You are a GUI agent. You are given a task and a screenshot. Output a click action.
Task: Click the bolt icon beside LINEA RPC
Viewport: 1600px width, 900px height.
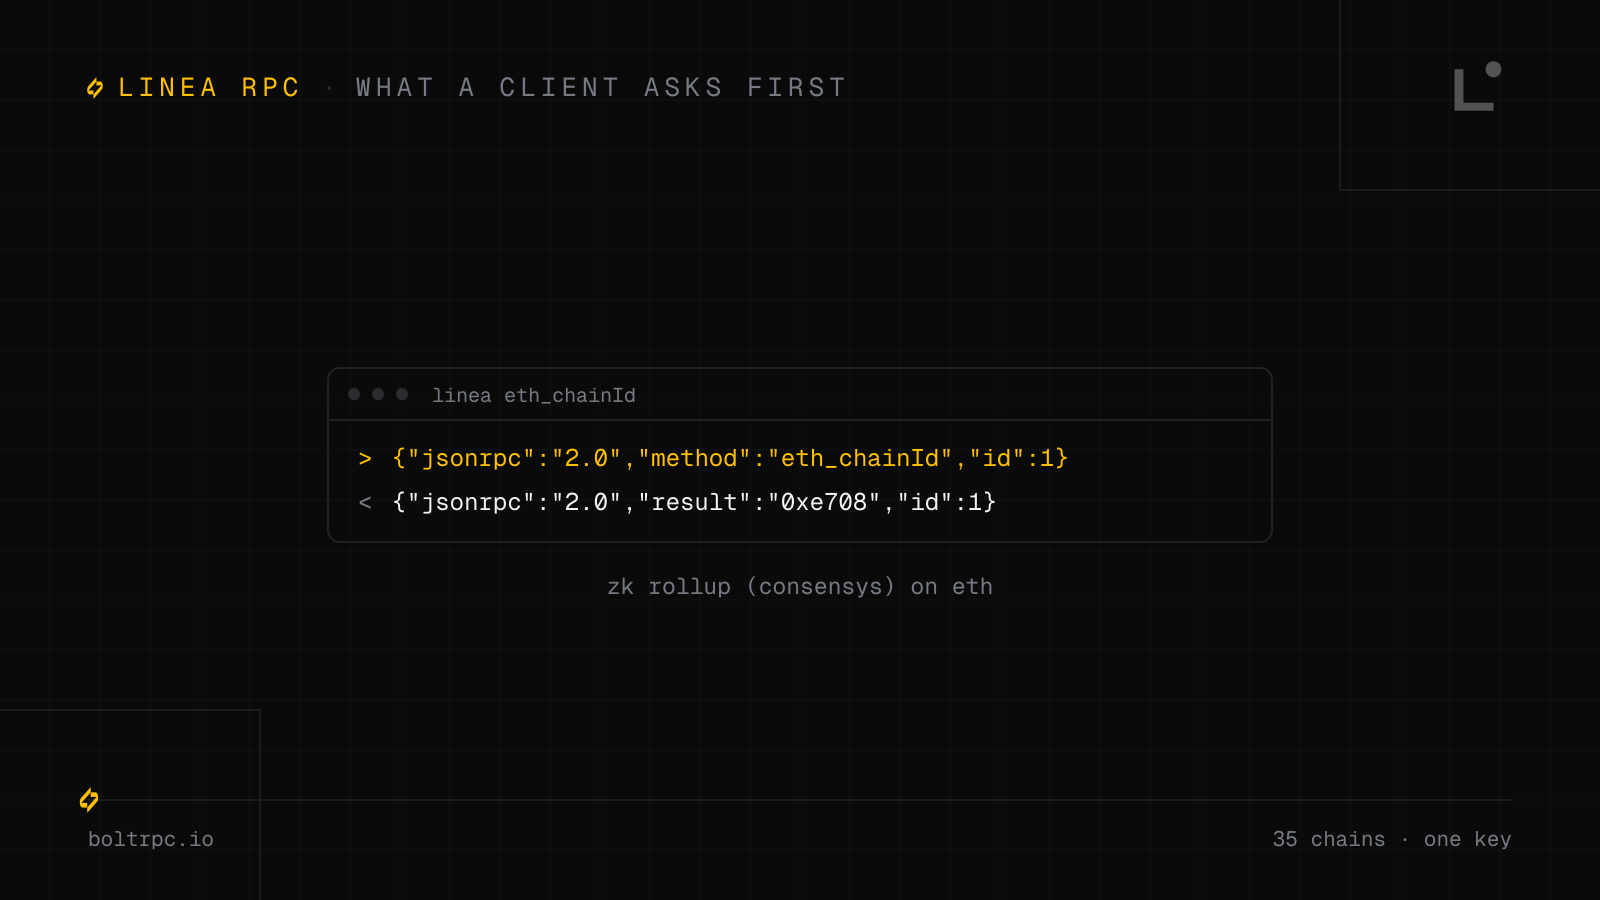coord(95,88)
